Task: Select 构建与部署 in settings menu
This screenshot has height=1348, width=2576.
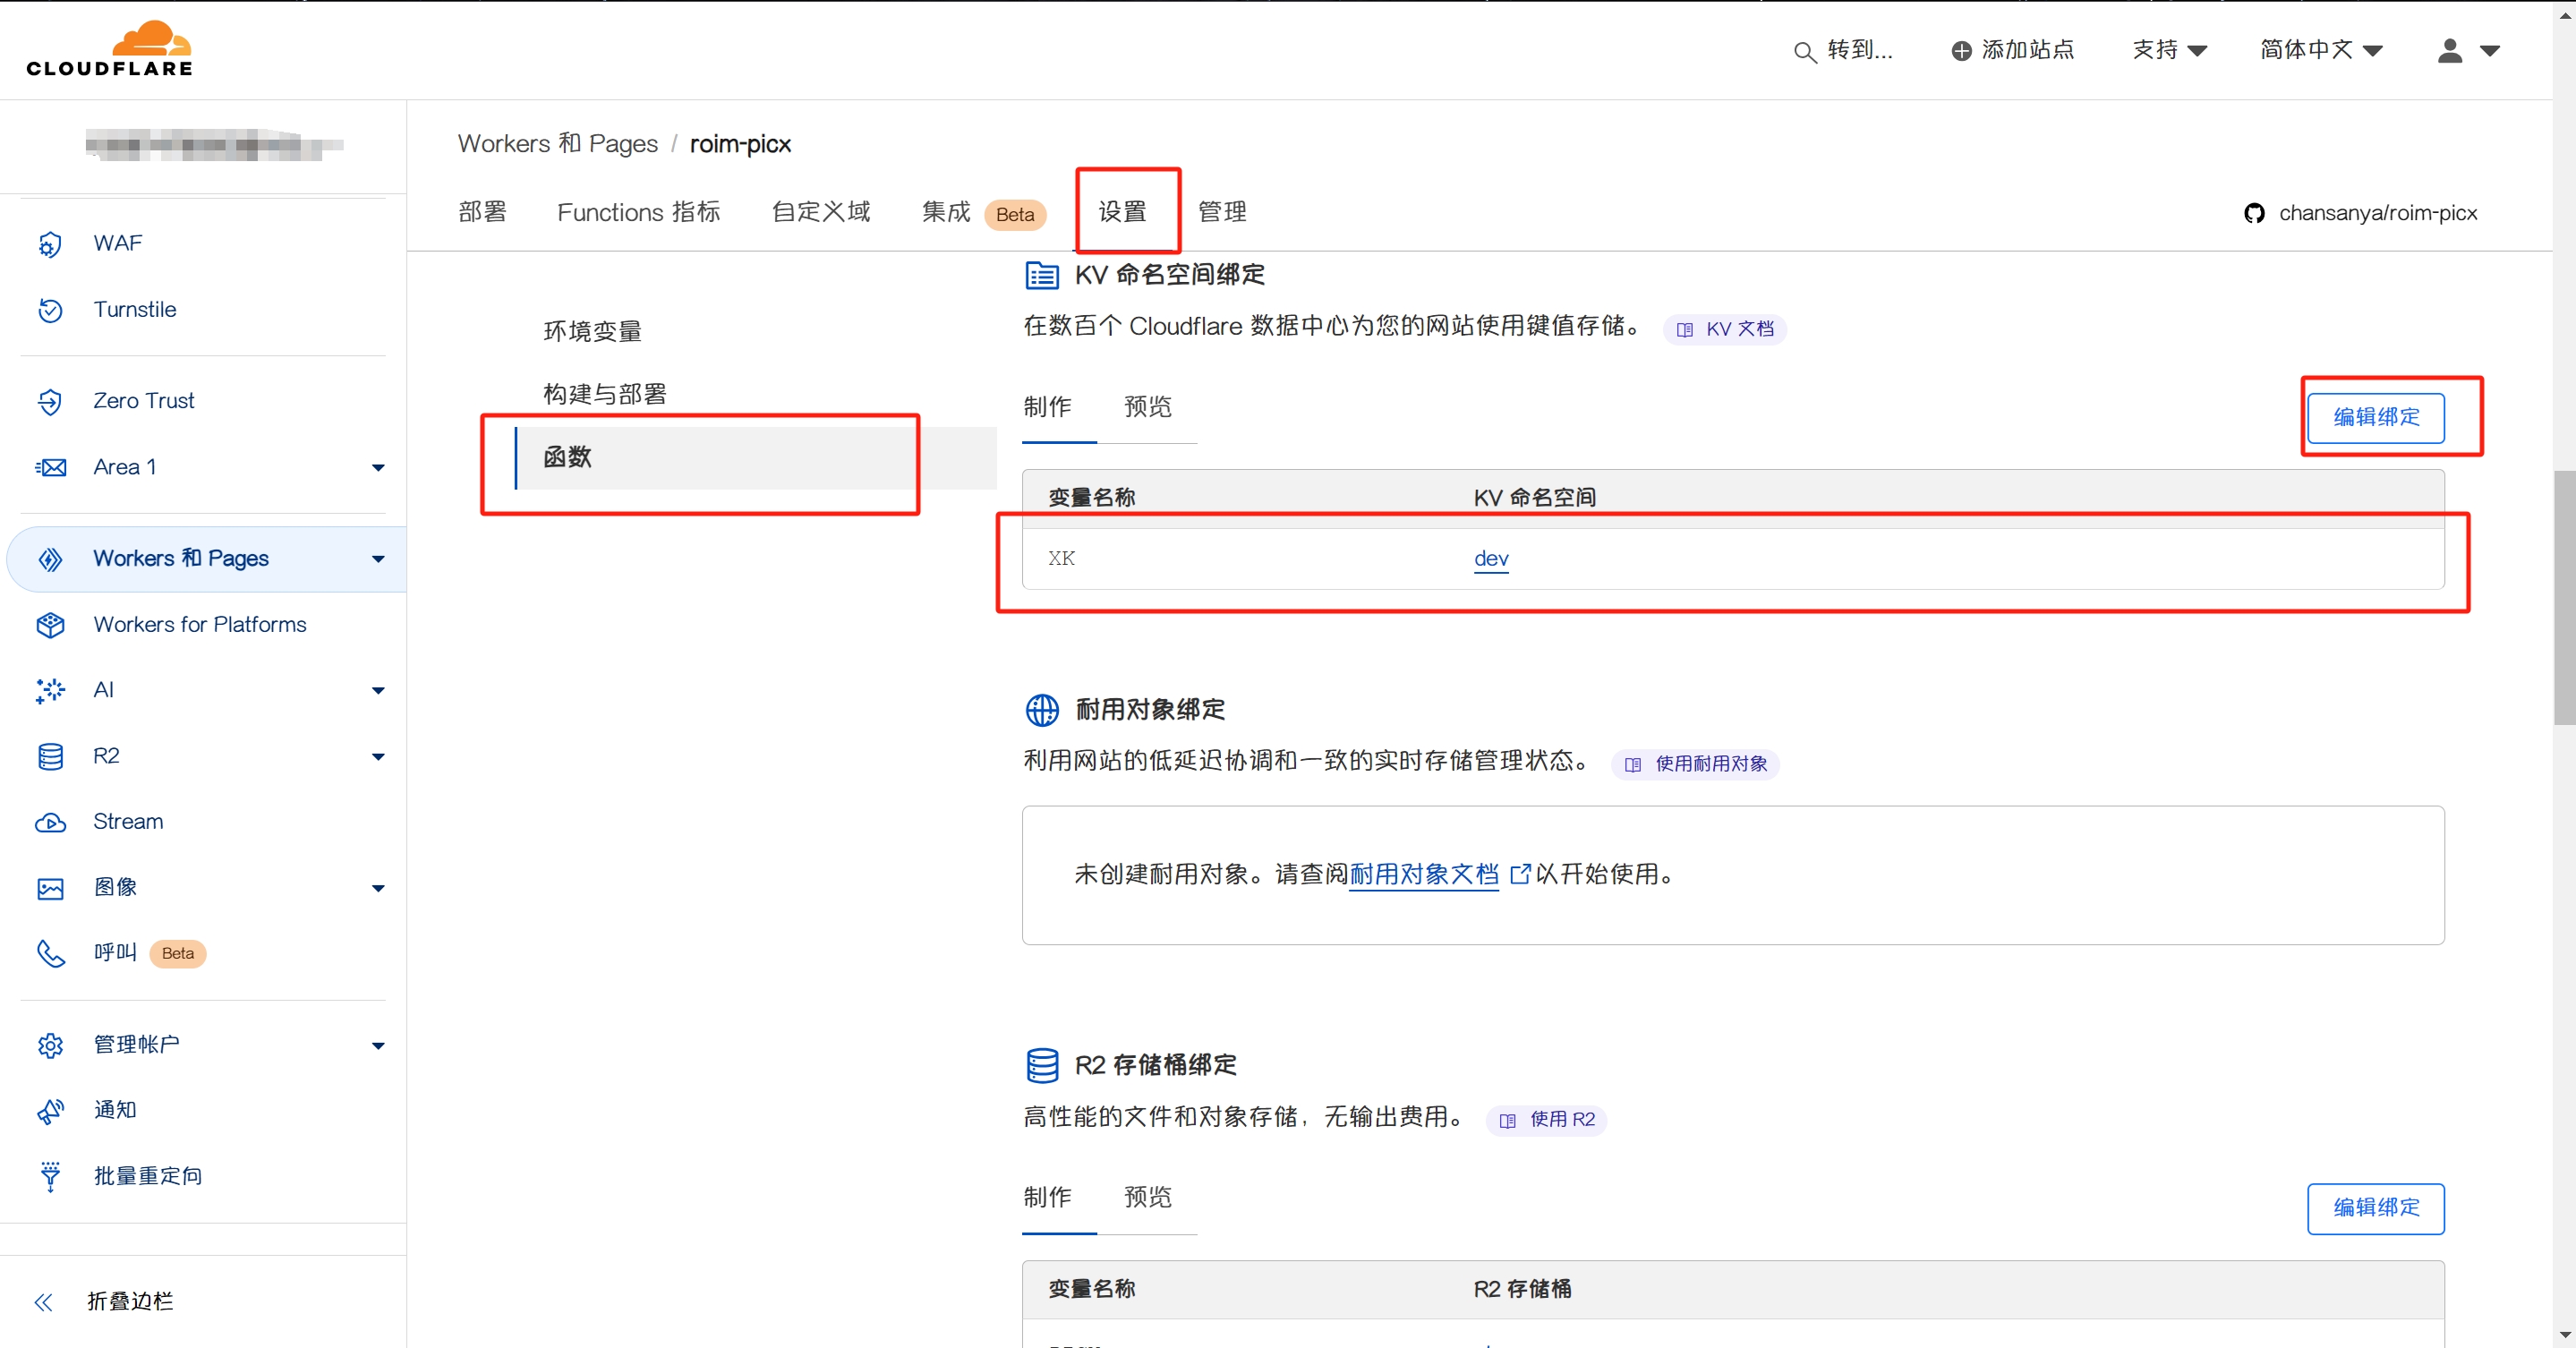Action: pyautogui.click(x=604, y=394)
